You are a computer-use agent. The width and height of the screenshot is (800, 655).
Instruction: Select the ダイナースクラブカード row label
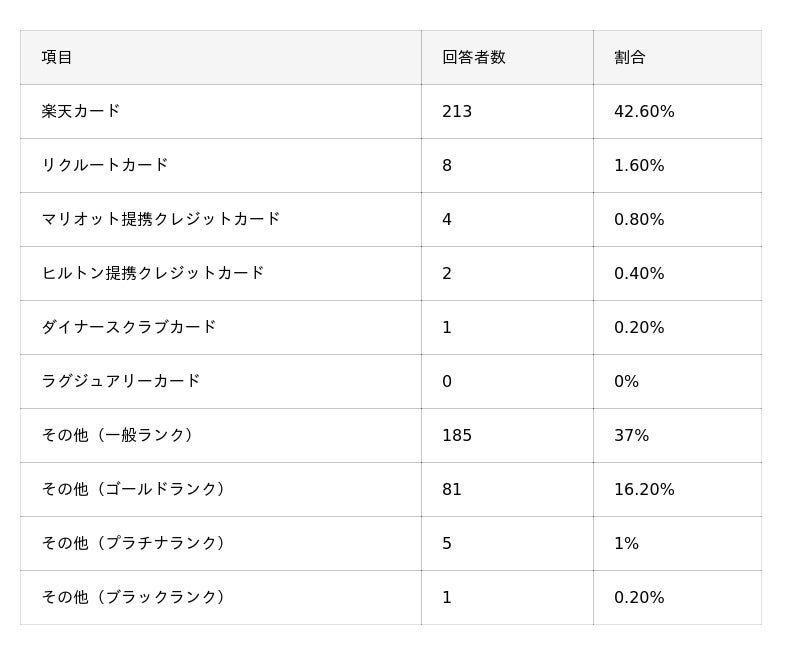[129, 327]
